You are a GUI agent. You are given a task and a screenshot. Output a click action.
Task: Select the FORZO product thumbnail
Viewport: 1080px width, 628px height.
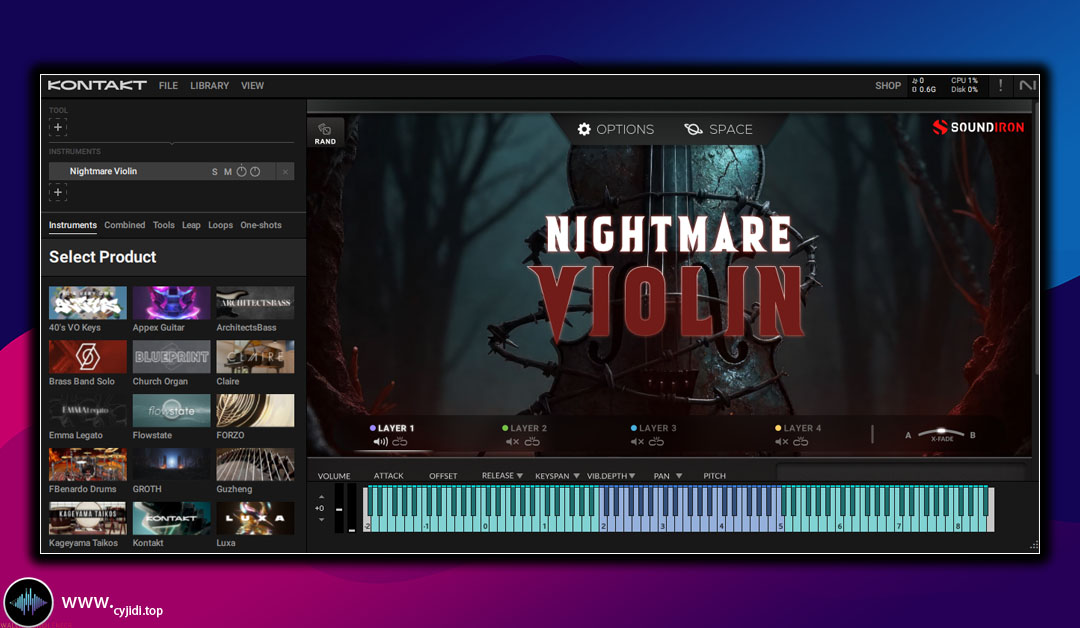click(x=255, y=410)
